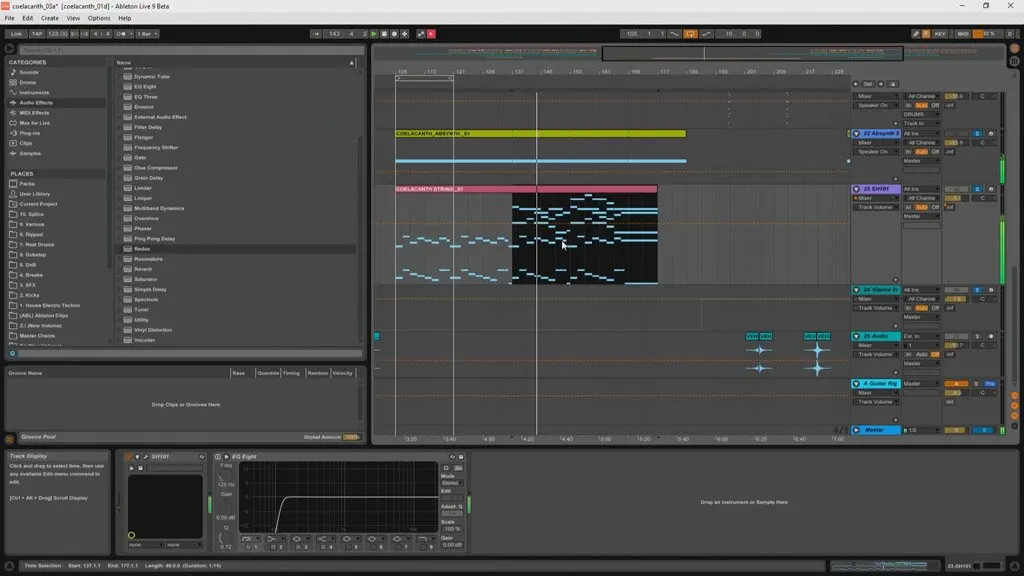
Task: Open the quantization menu showing 1 Bar
Action: (x=147, y=34)
